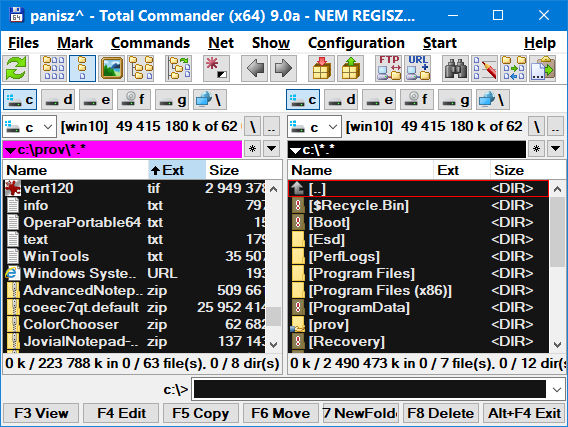
Task: Open the Configuration menu
Action: tap(356, 43)
